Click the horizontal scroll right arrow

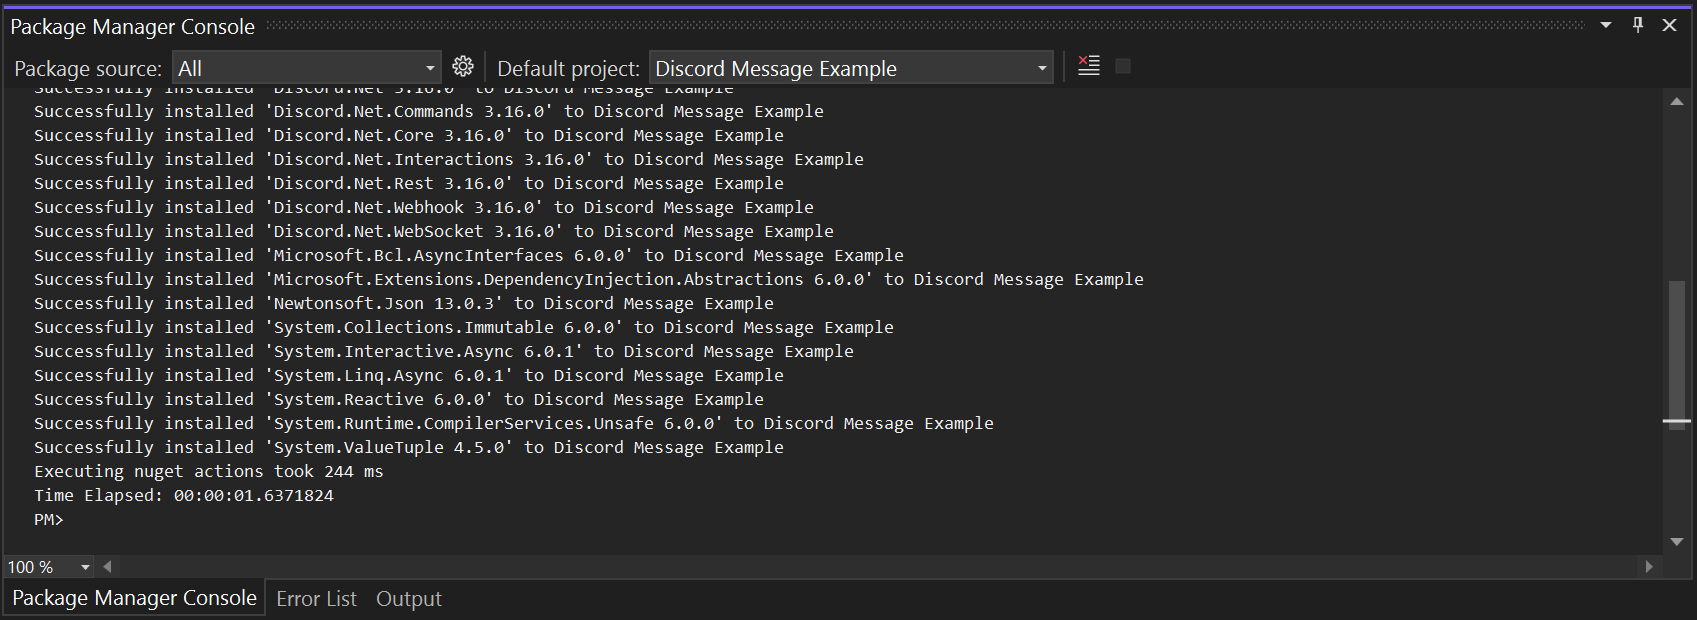click(x=1649, y=566)
